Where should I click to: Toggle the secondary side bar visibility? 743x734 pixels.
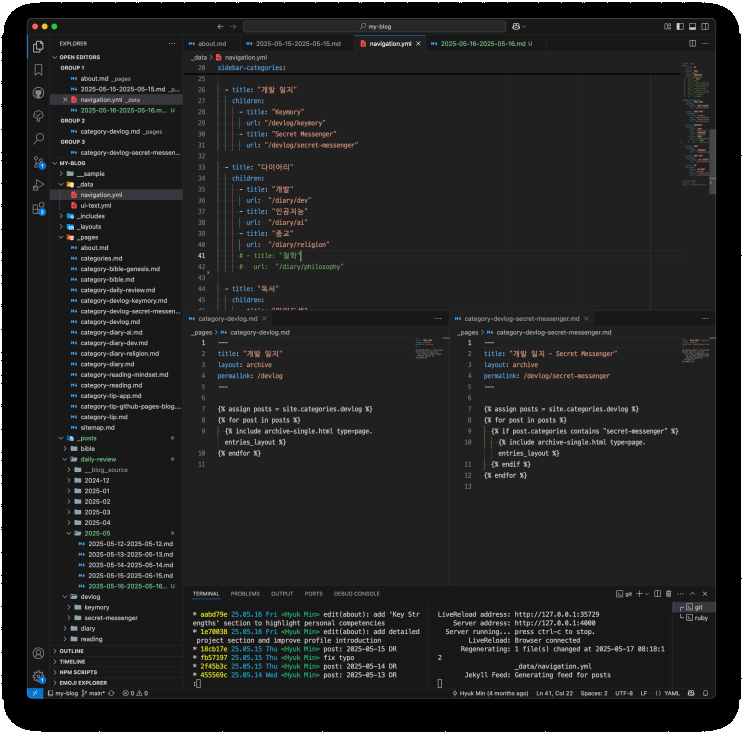[x=705, y=27]
